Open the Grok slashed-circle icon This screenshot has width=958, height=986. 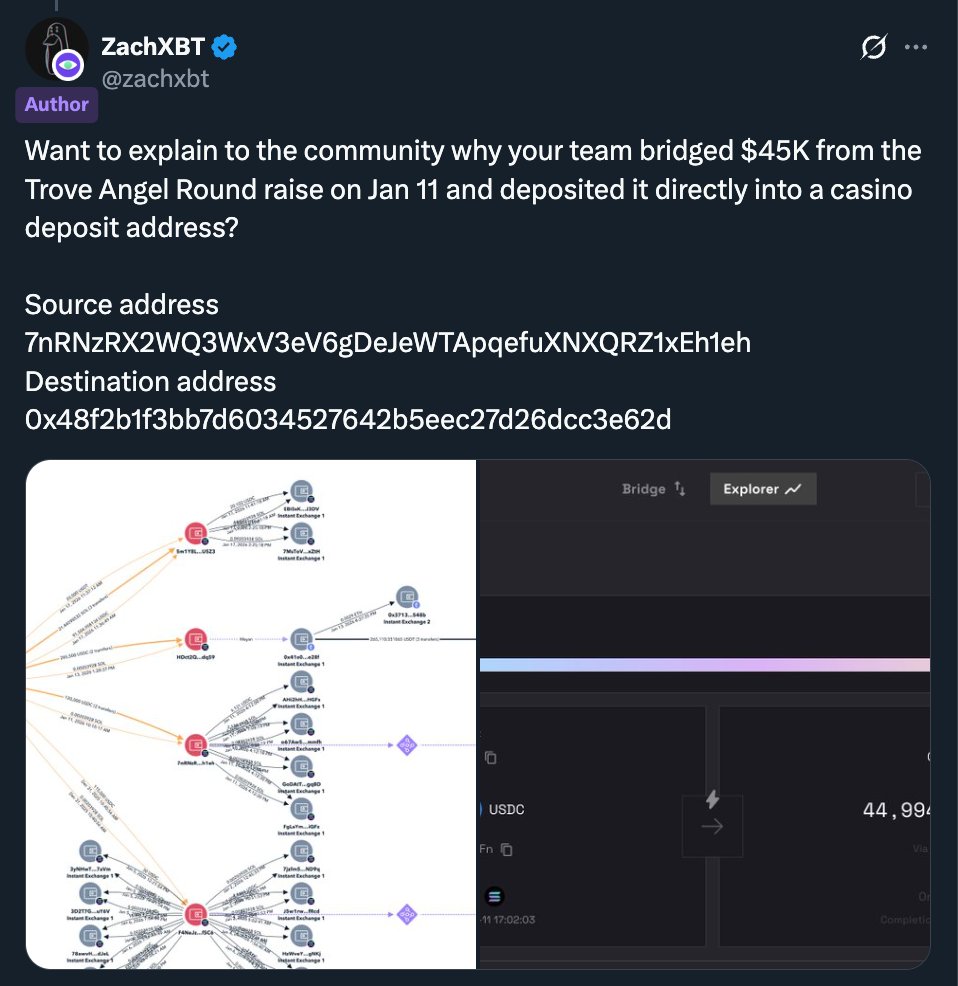[874, 47]
